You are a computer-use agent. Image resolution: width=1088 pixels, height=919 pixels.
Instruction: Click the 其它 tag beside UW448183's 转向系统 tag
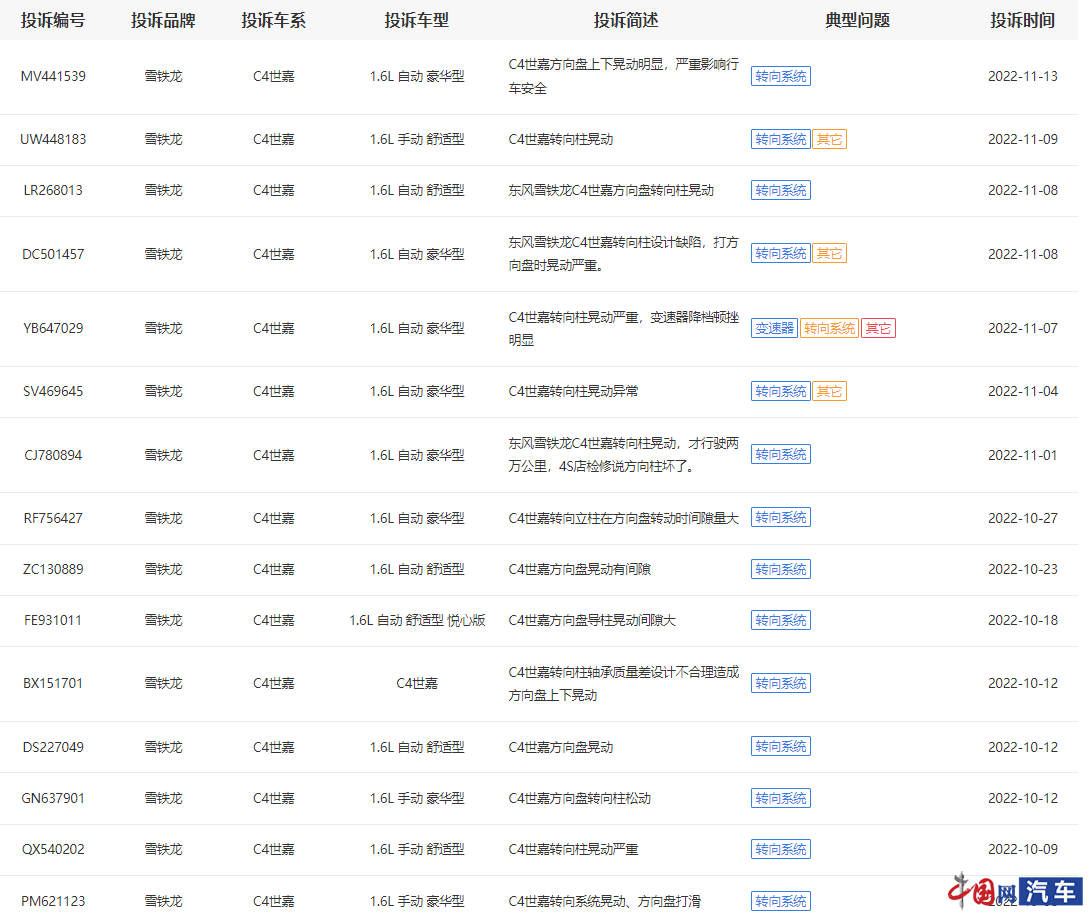coord(829,139)
